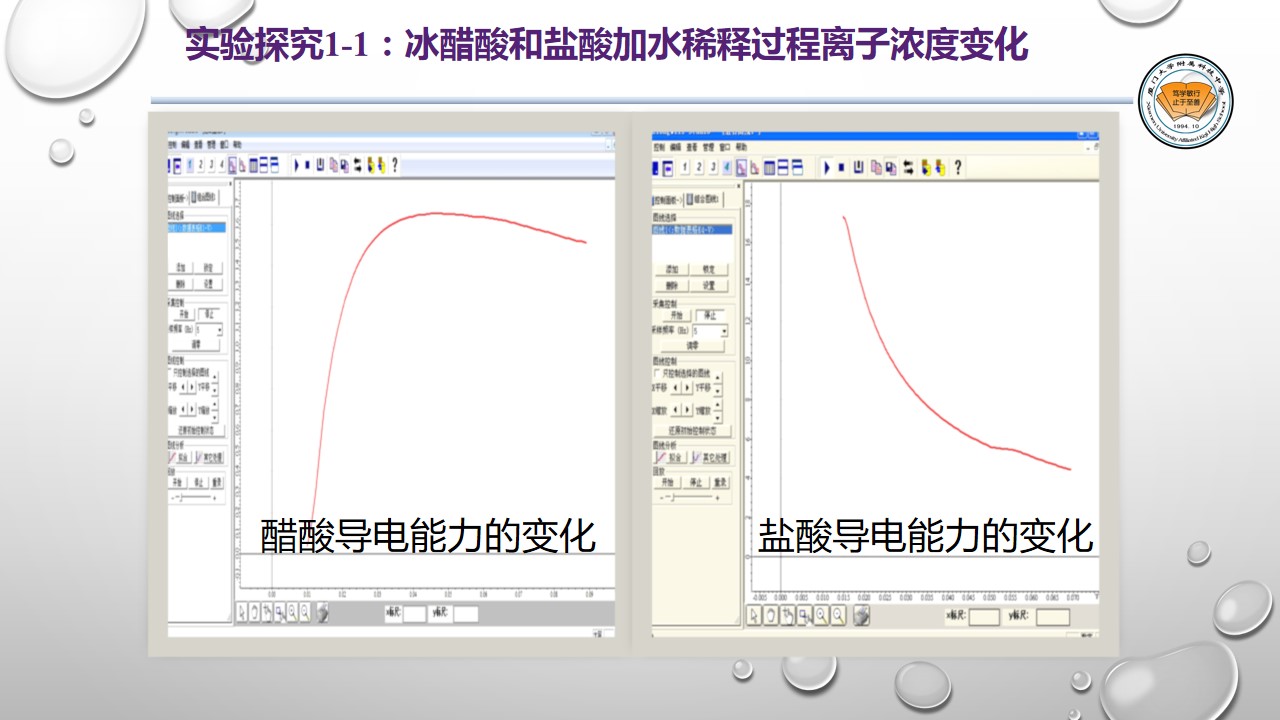Switch to the 控制面板 tab in the right window

668,201
